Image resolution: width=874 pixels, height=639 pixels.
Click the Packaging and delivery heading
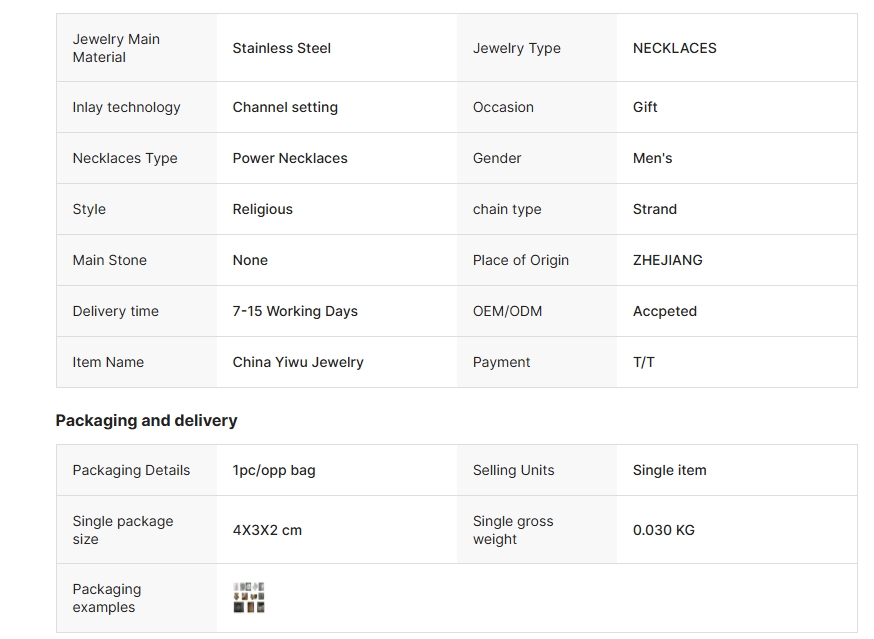point(147,420)
